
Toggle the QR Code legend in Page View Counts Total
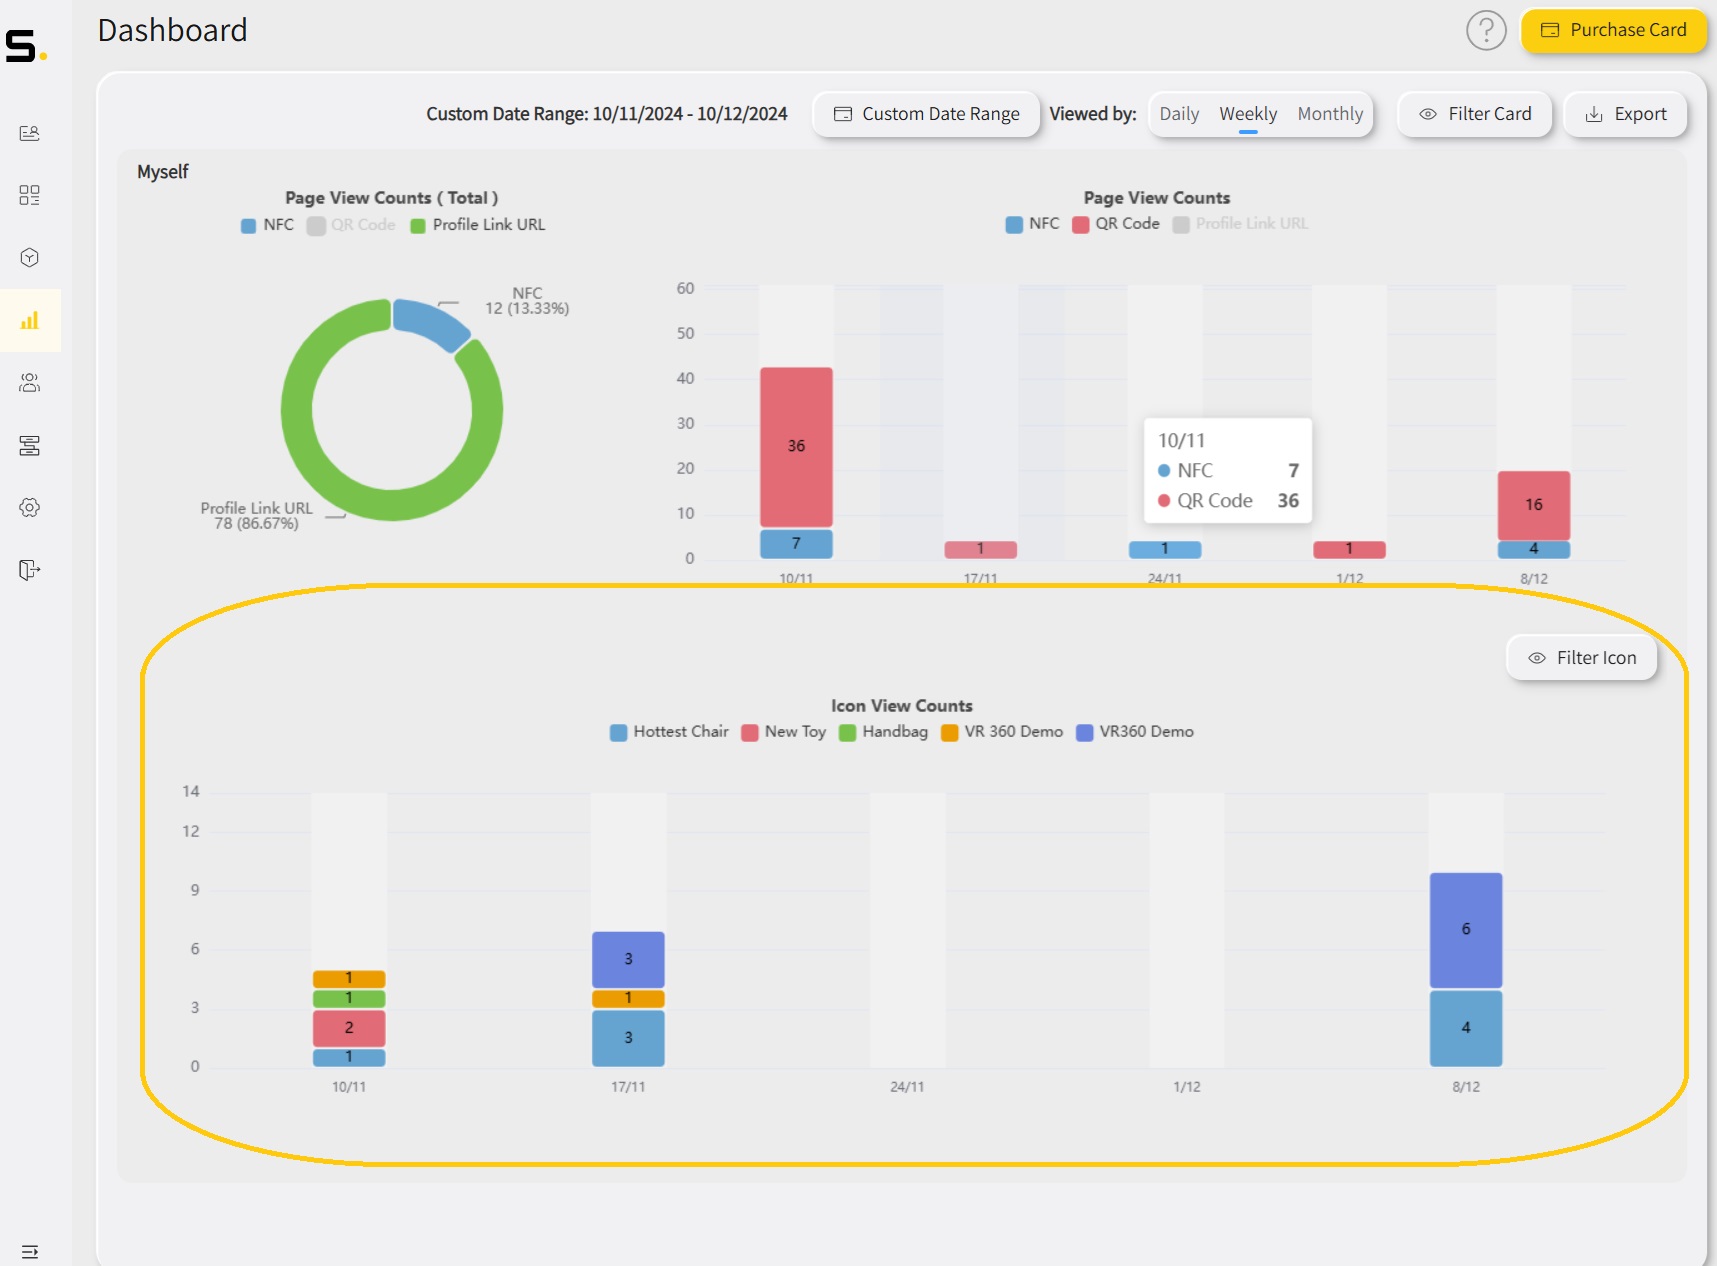click(x=352, y=224)
